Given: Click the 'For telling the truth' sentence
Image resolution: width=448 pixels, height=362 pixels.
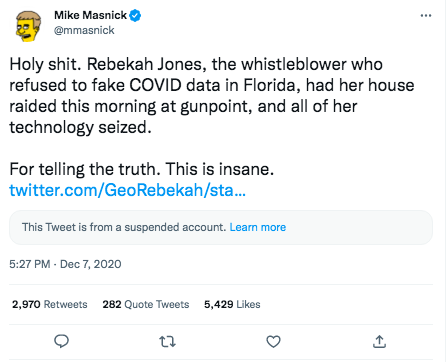Looking at the screenshot, I should coord(142,169).
